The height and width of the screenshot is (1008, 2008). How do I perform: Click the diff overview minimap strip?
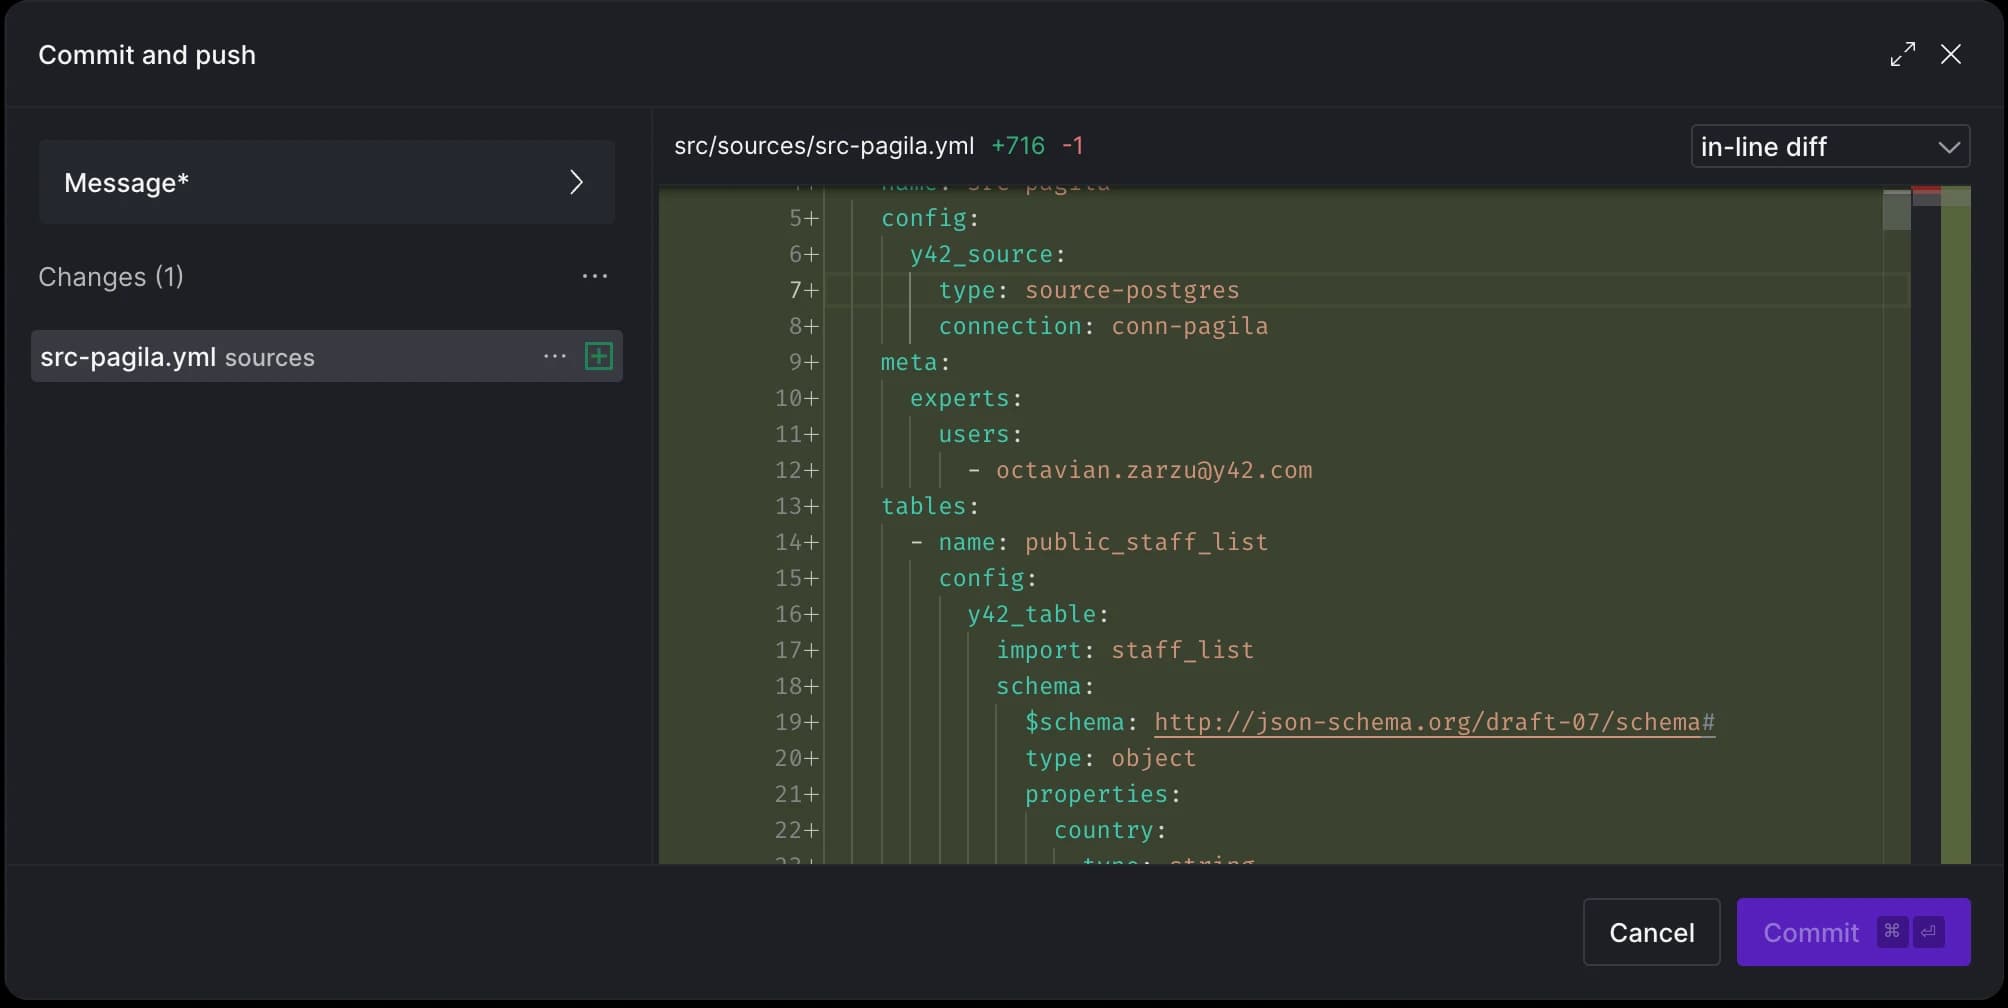(x=1955, y=525)
